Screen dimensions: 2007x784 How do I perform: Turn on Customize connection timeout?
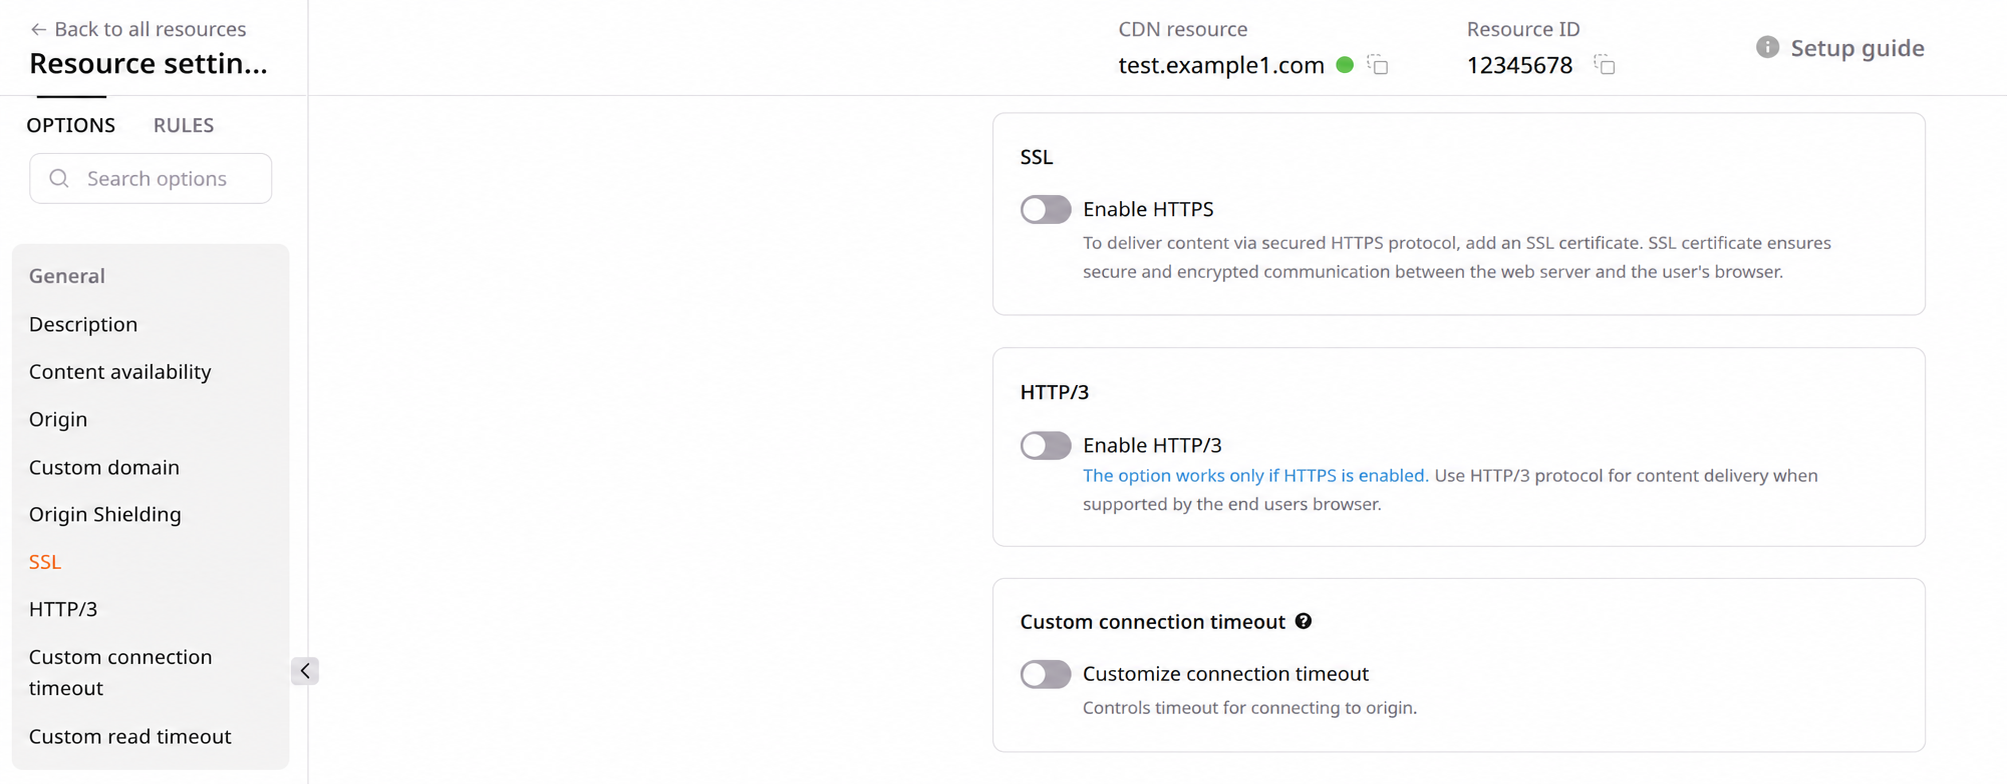[1045, 674]
